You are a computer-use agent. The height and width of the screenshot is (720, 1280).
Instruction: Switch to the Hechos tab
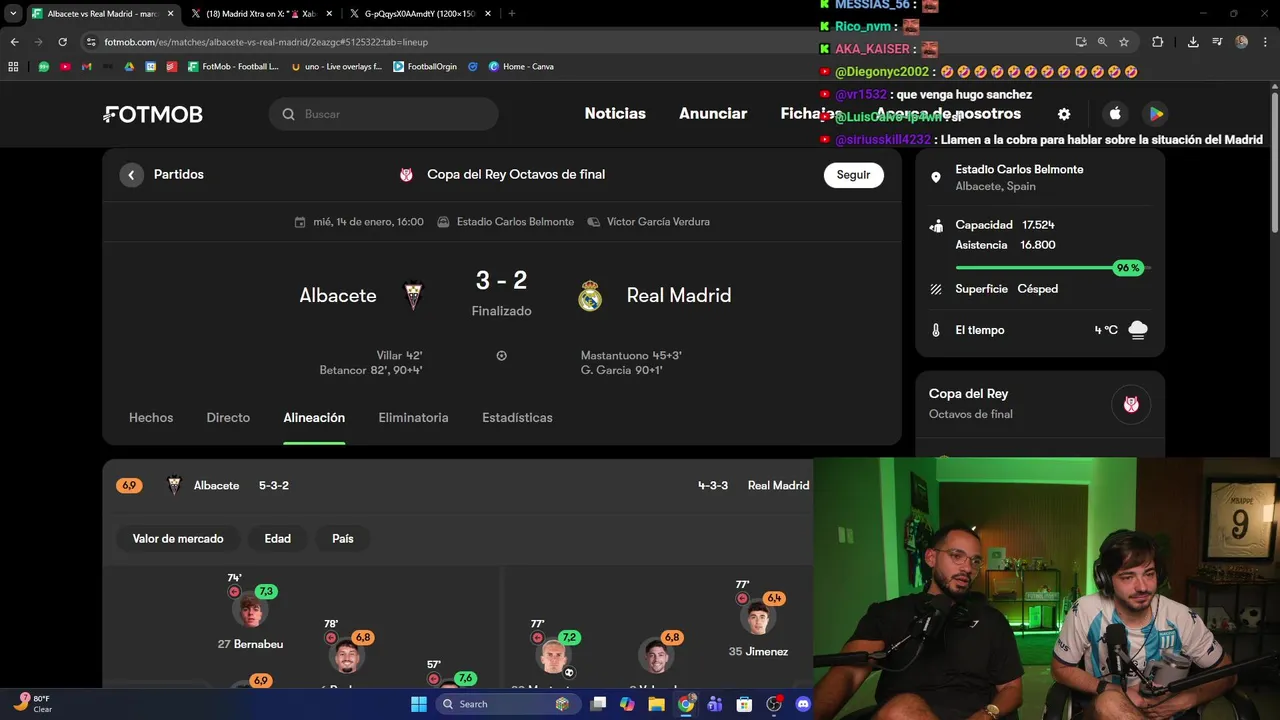pos(151,418)
